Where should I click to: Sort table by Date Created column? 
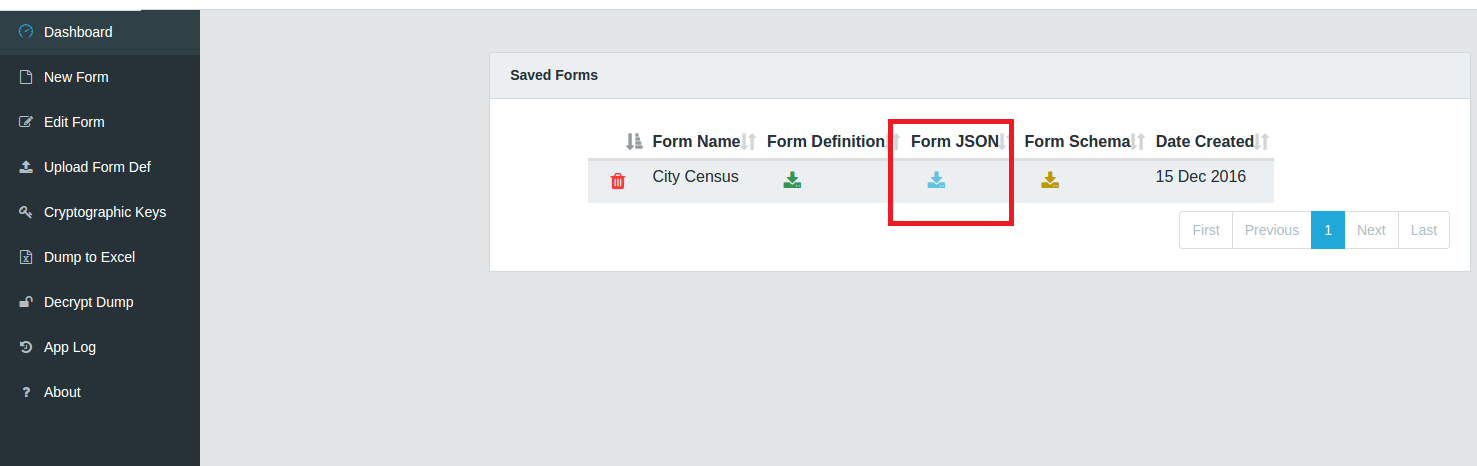(1212, 142)
